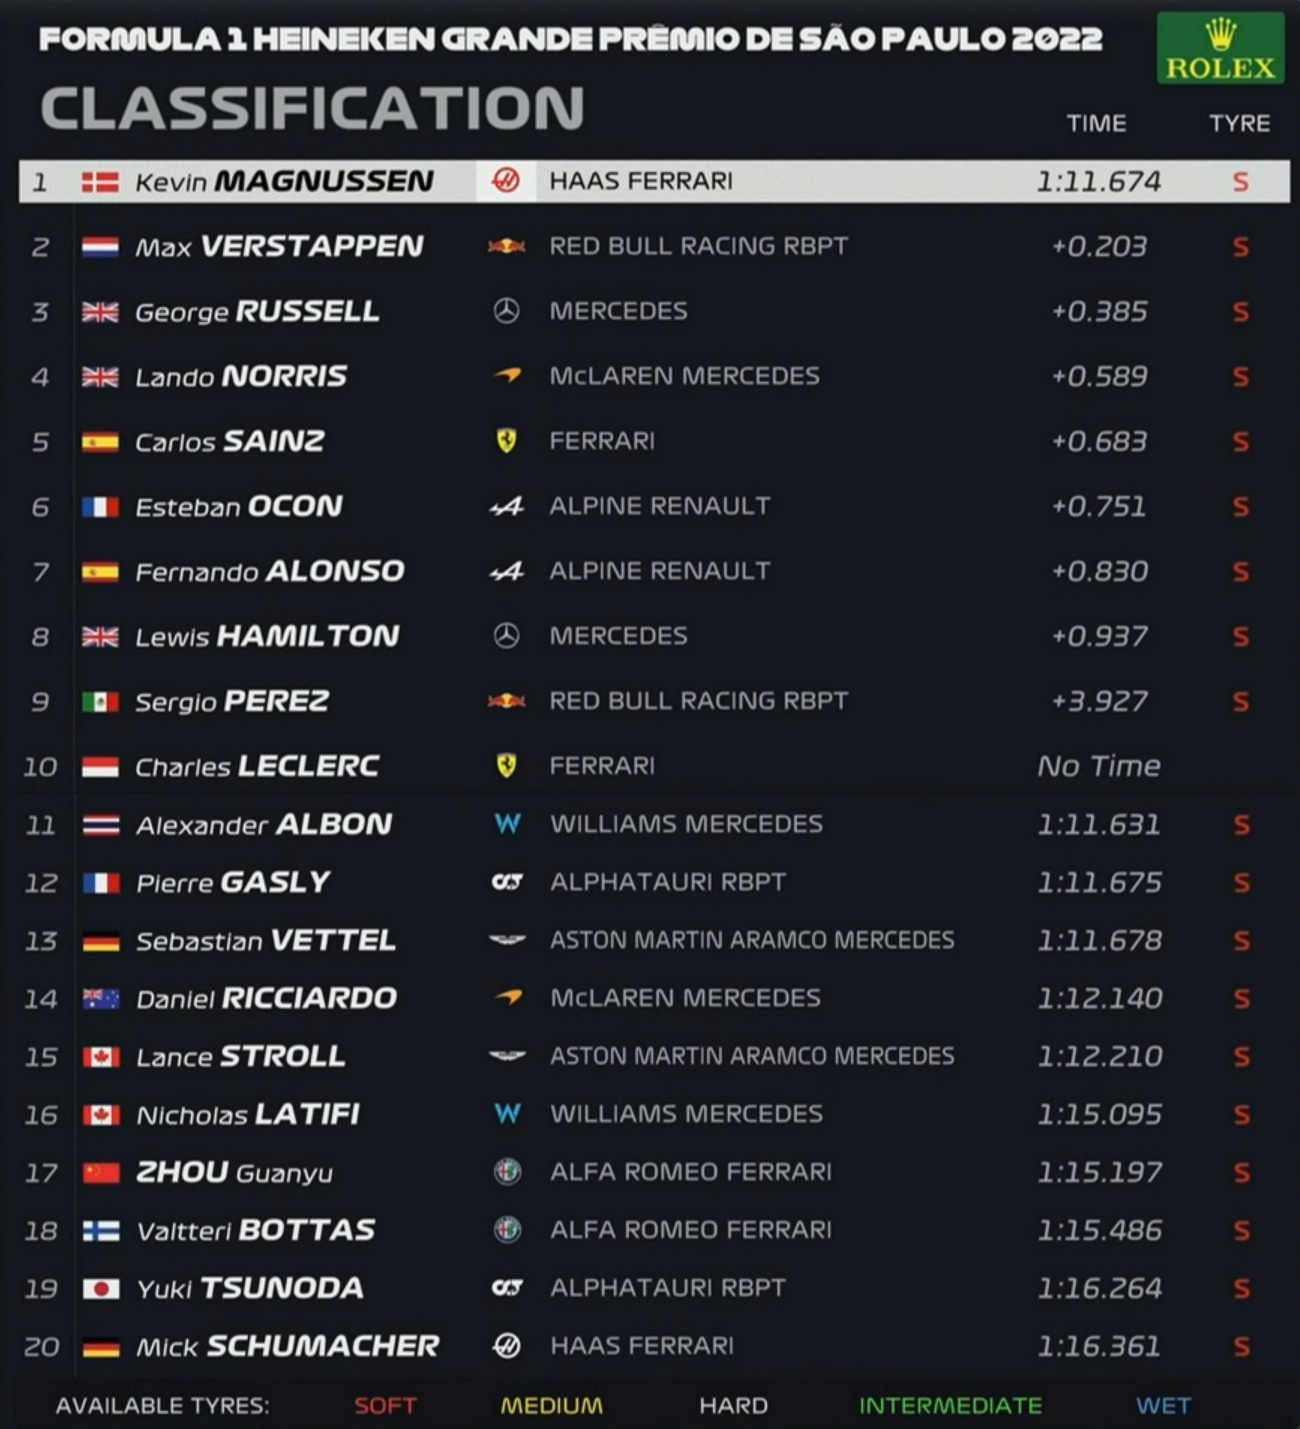The height and width of the screenshot is (1429, 1300).
Task: Click the Haas logo beside Magnussen
Action: pyautogui.click(x=506, y=181)
